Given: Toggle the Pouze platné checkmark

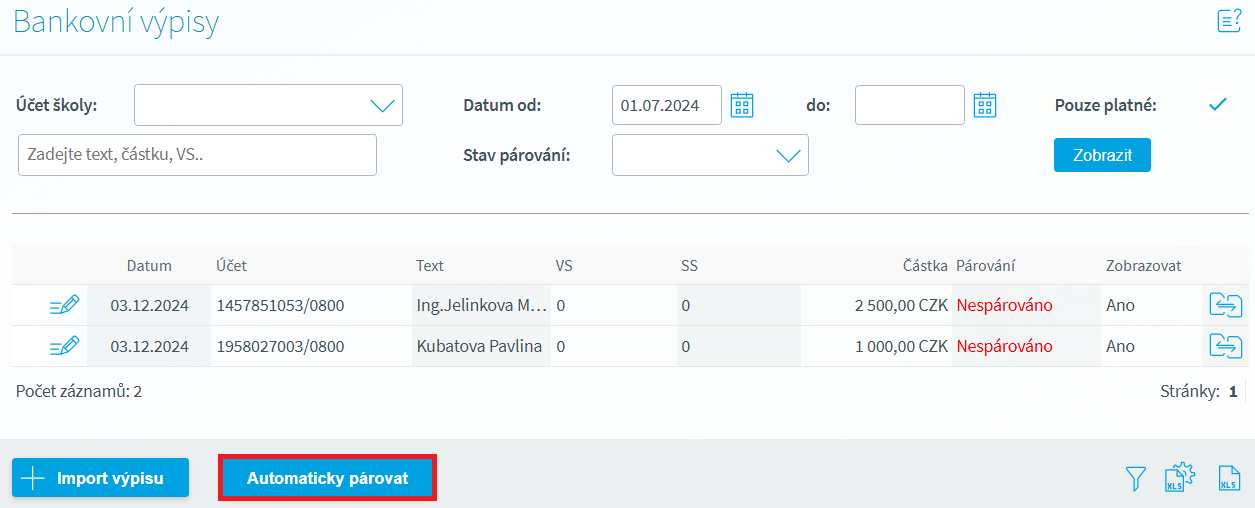Looking at the screenshot, I should tap(1217, 105).
